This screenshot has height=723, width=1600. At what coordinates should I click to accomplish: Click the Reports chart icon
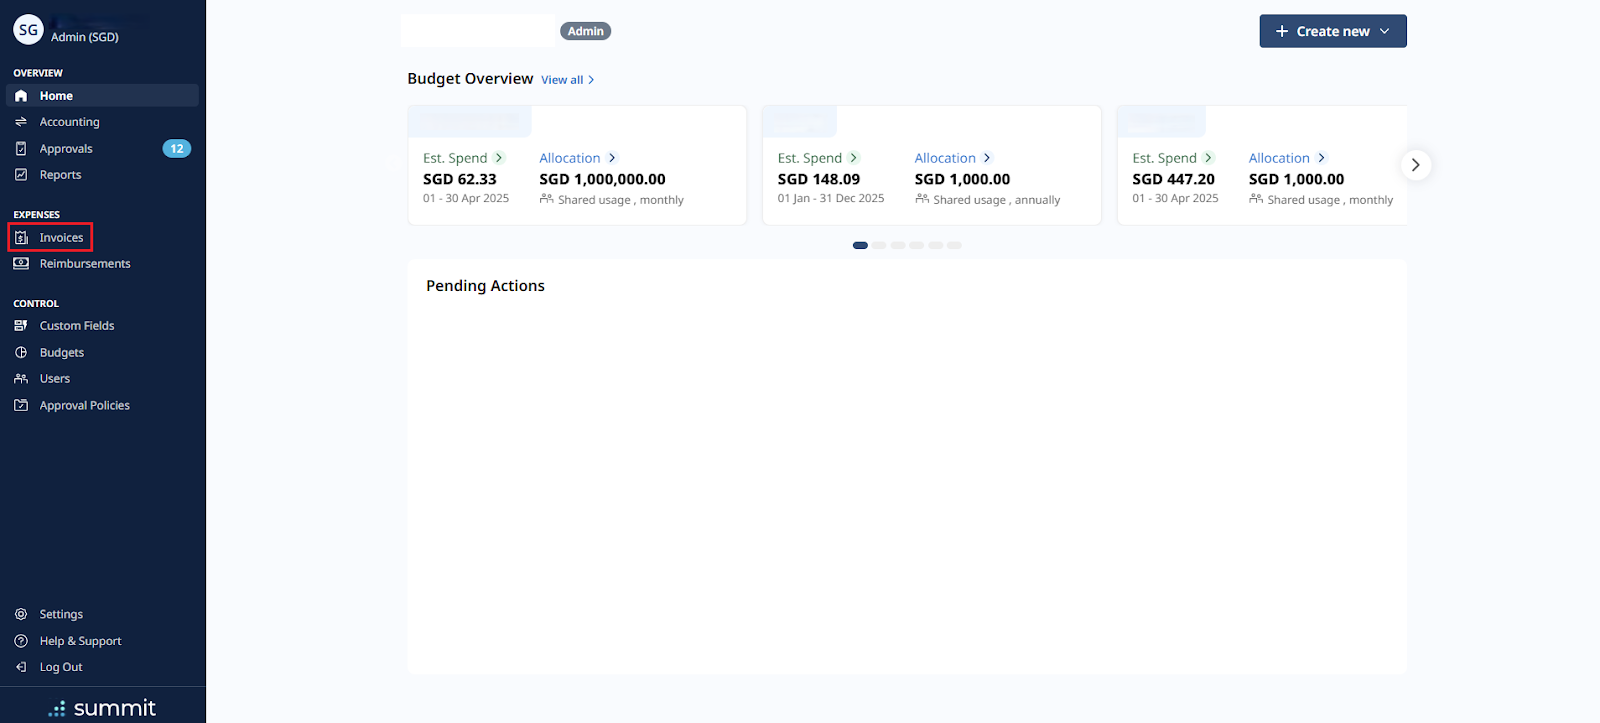click(21, 175)
